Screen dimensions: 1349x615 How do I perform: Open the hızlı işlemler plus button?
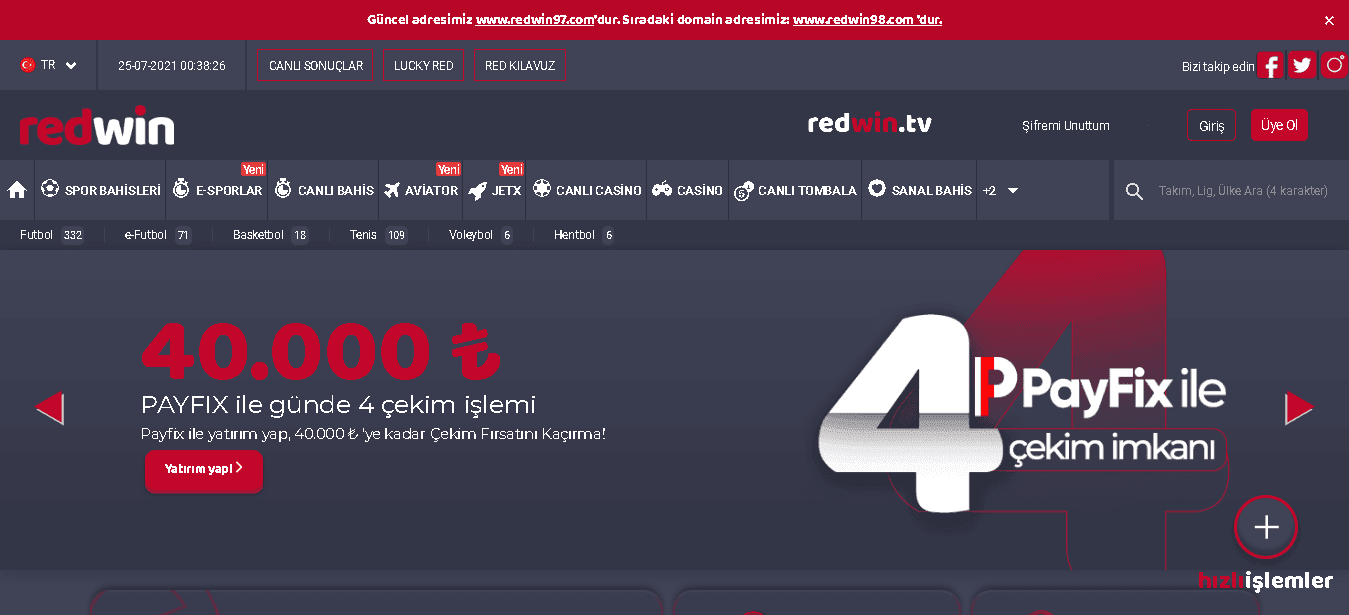1266,526
